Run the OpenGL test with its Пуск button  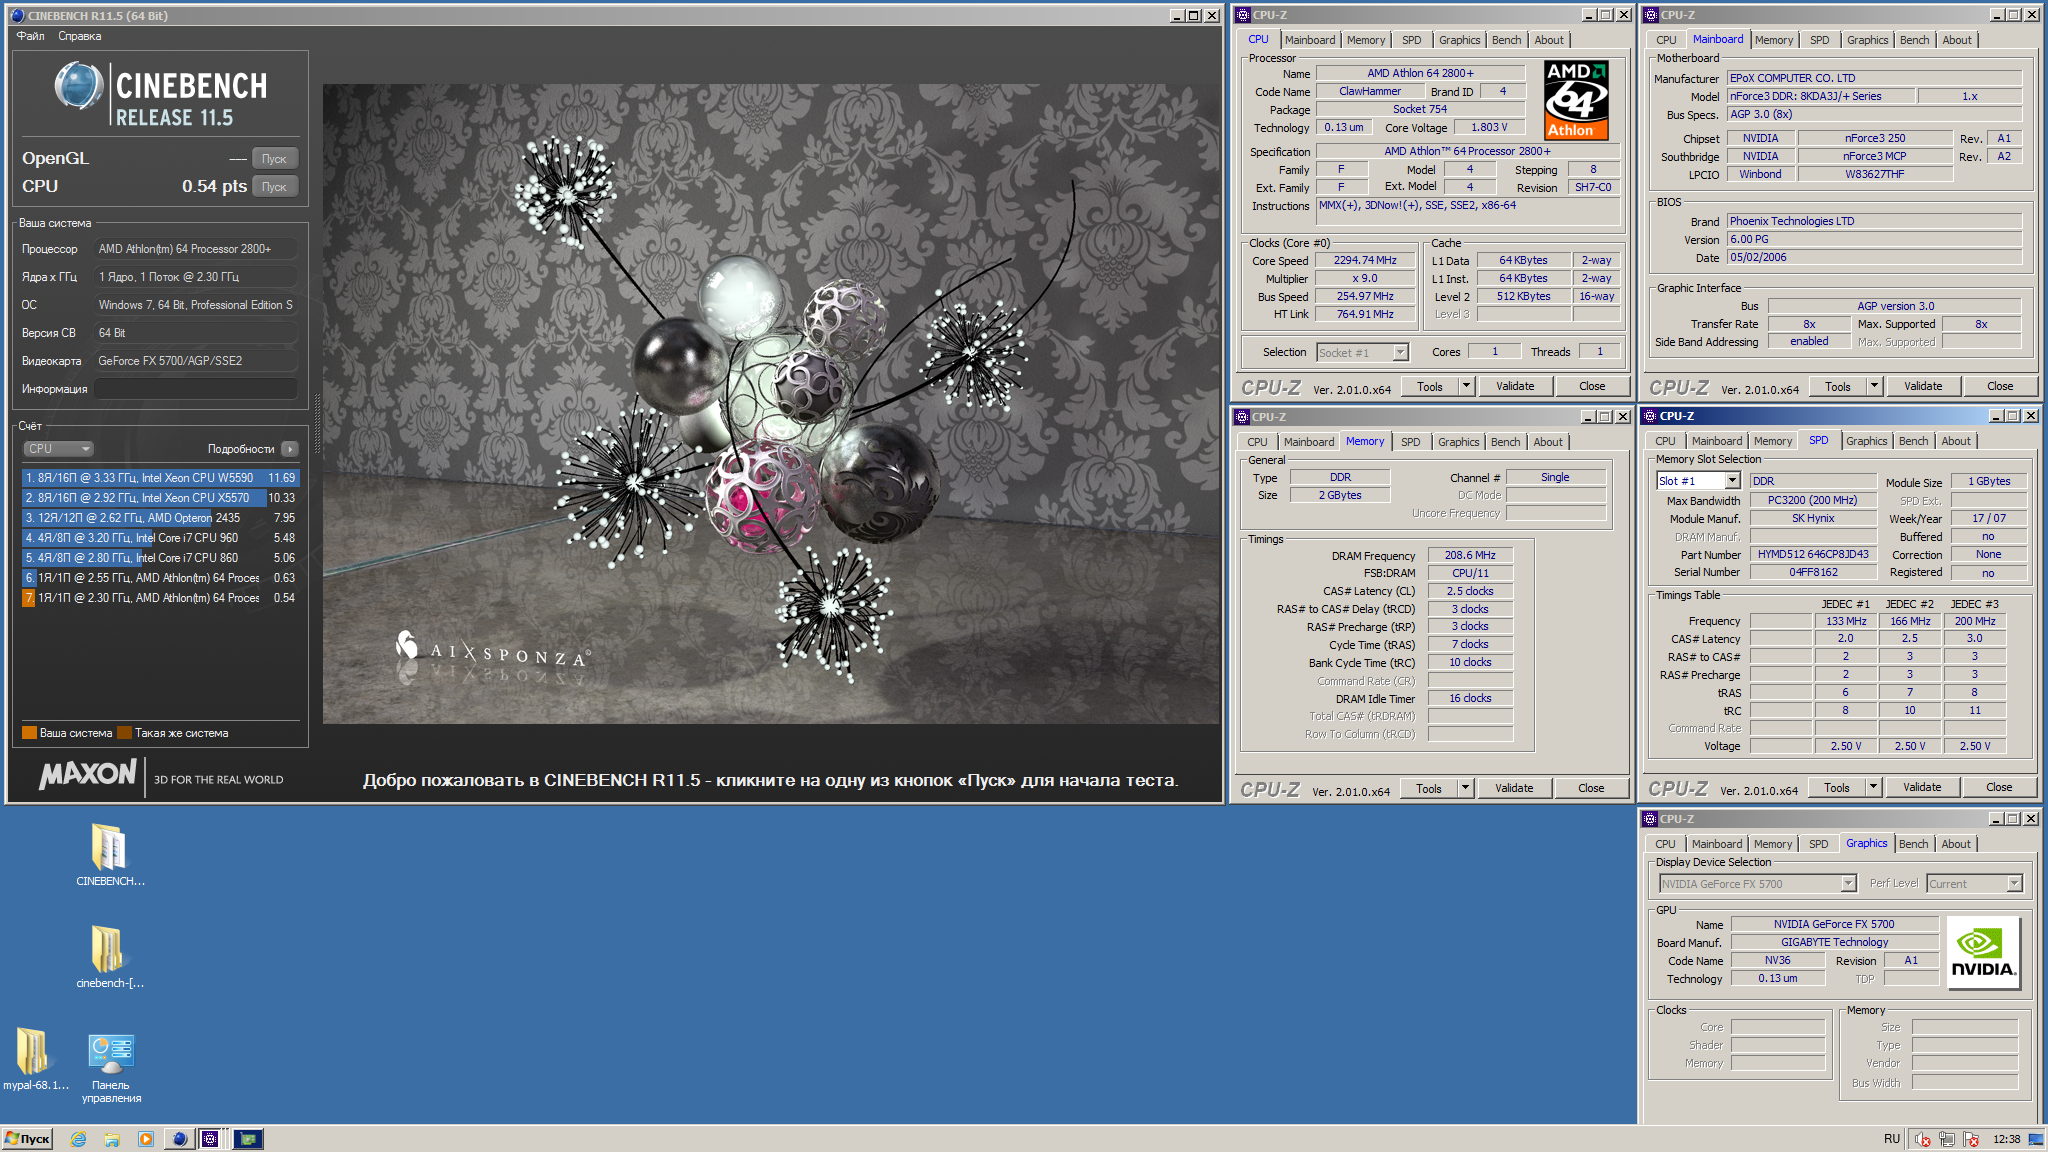[274, 159]
